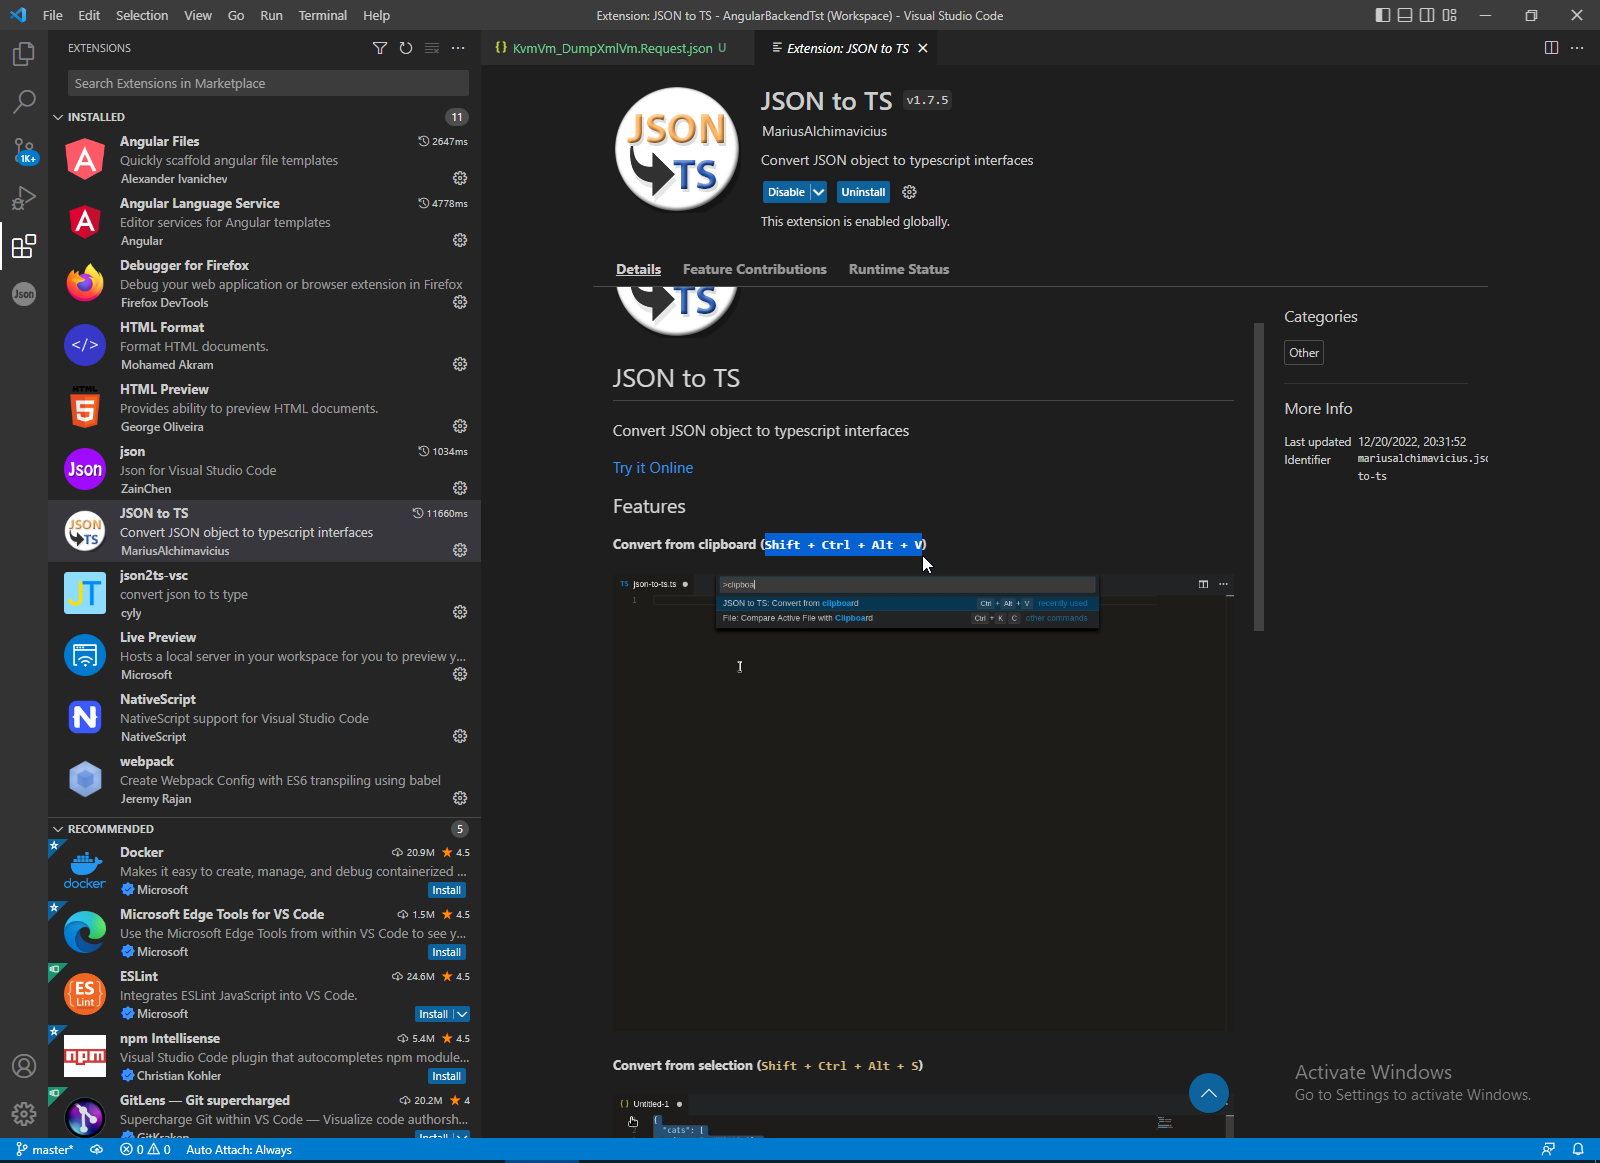Select JSON to TS in installed list
This screenshot has width=1600, height=1163.
[265, 531]
